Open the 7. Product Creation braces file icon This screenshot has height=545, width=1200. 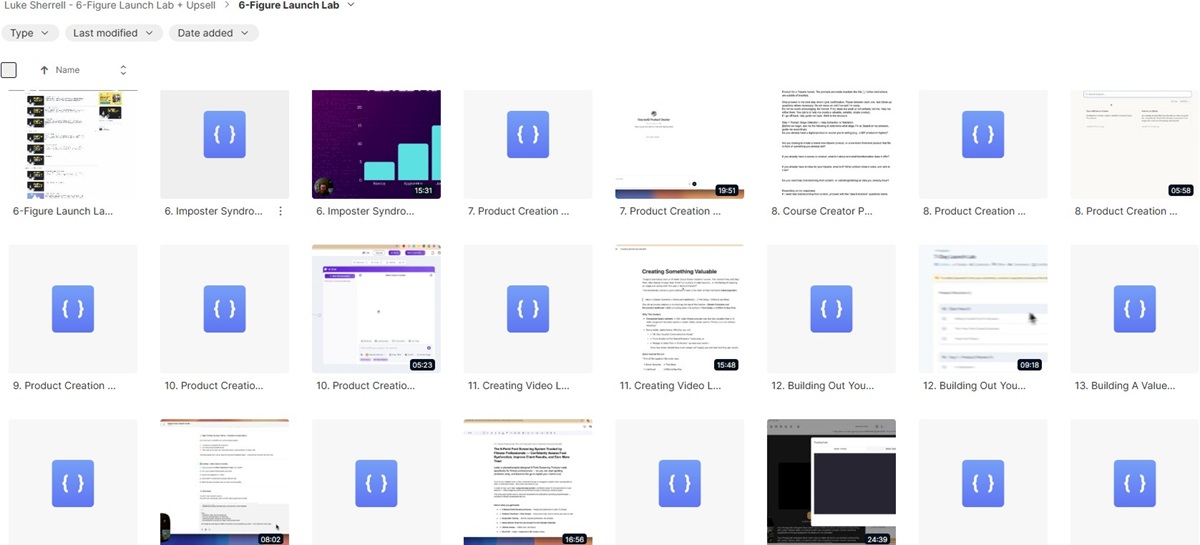[528, 133]
